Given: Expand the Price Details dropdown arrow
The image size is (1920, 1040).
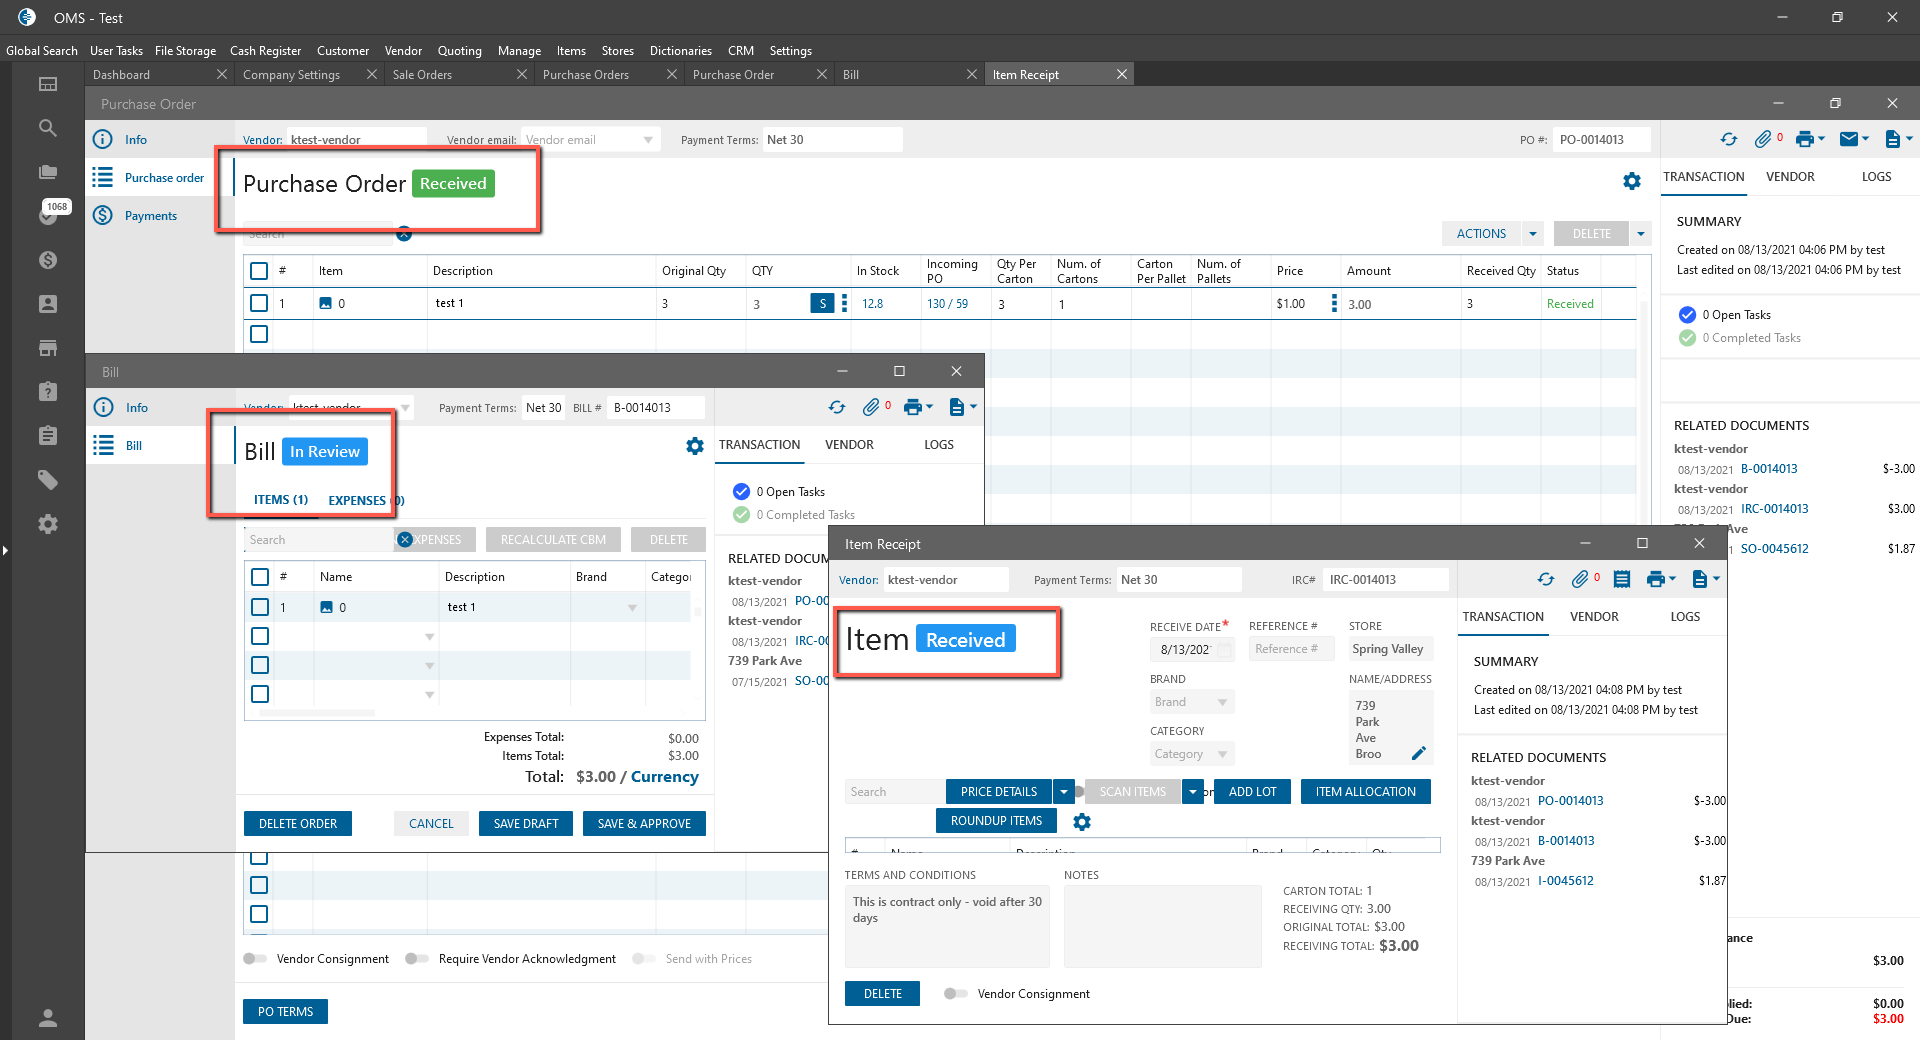Looking at the screenshot, I should pos(1064,792).
